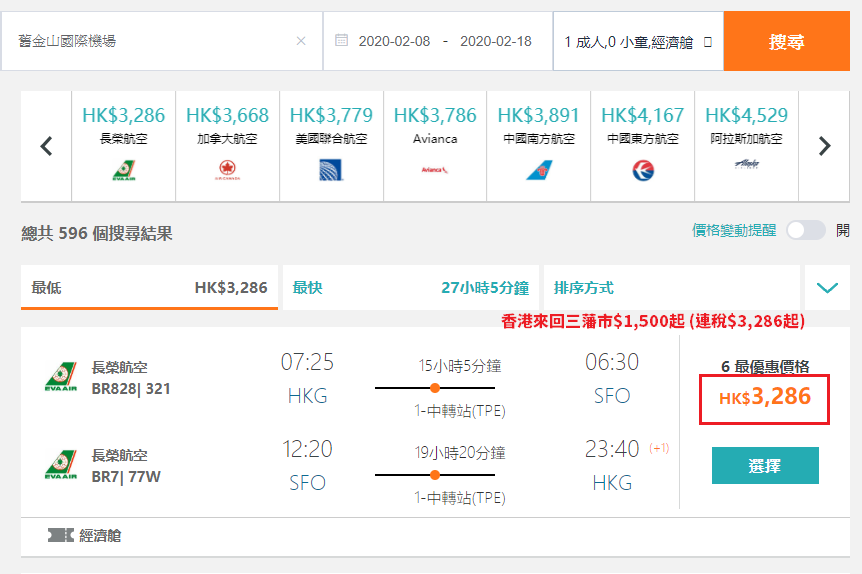Select the China Eastern Airlines logo
This screenshot has width=862, height=574.
[x=643, y=170]
